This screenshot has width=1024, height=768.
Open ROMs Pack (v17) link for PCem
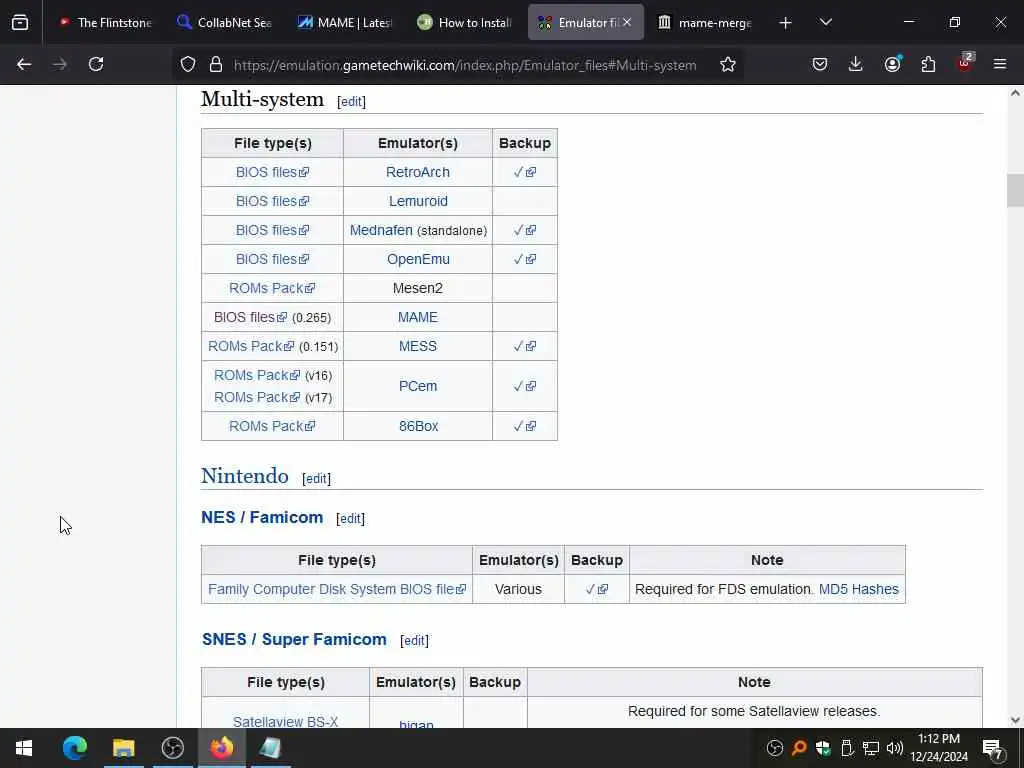(x=257, y=397)
